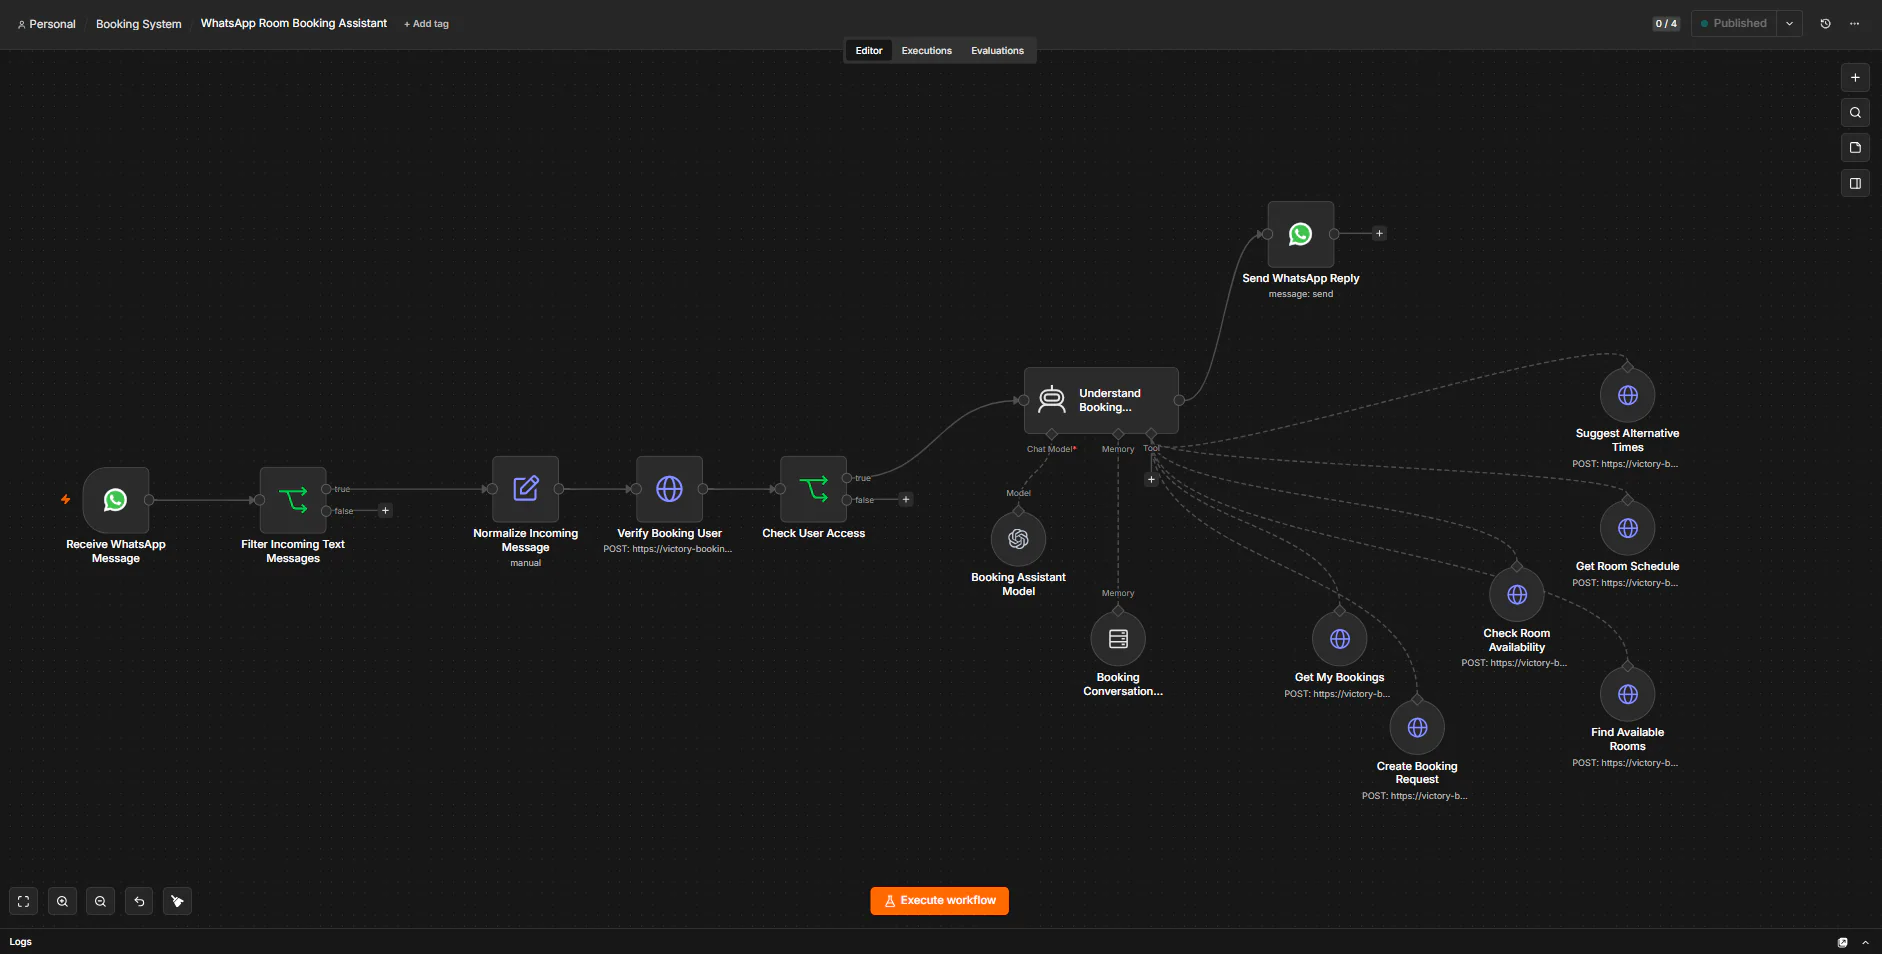The height and width of the screenshot is (954, 1882).
Task: Pop out the Logs panel
Action: 1843,942
